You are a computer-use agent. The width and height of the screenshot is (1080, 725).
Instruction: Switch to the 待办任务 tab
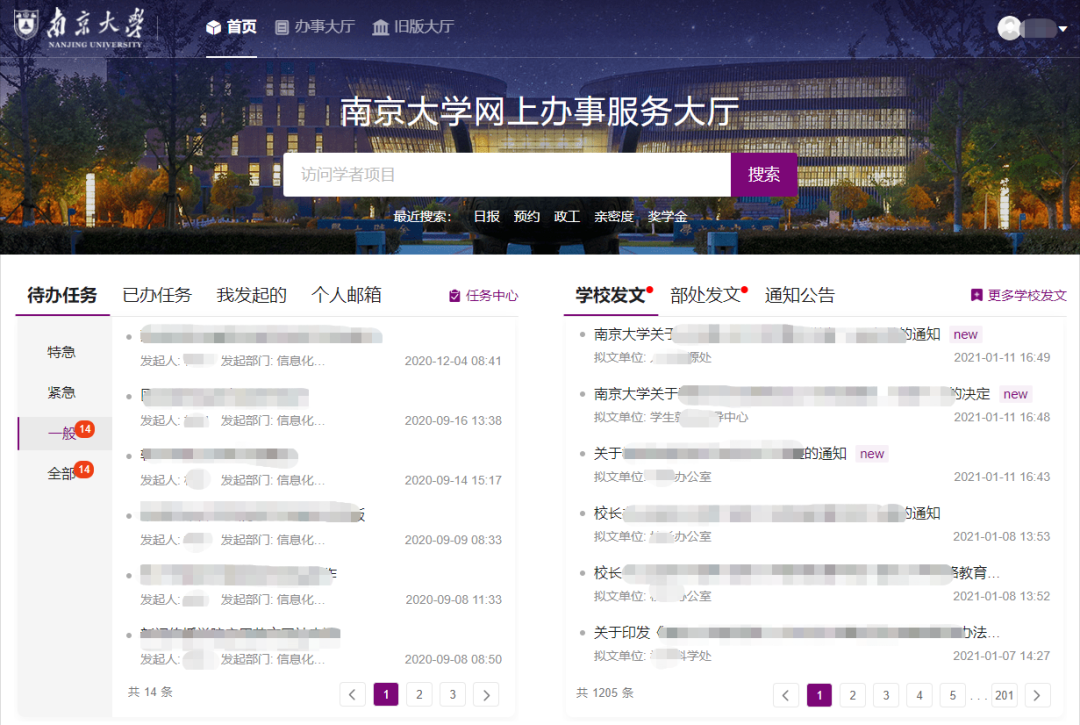tap(62, 295)
